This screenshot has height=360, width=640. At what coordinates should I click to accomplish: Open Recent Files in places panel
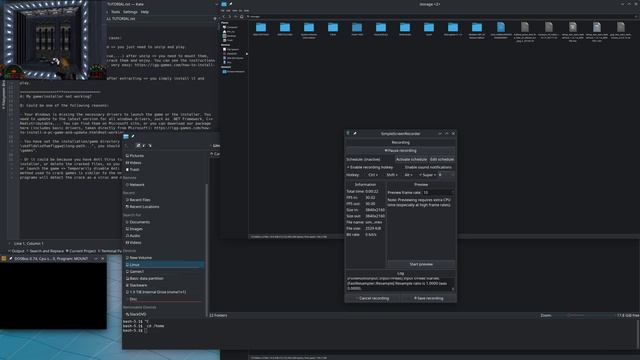coord(138,200)
